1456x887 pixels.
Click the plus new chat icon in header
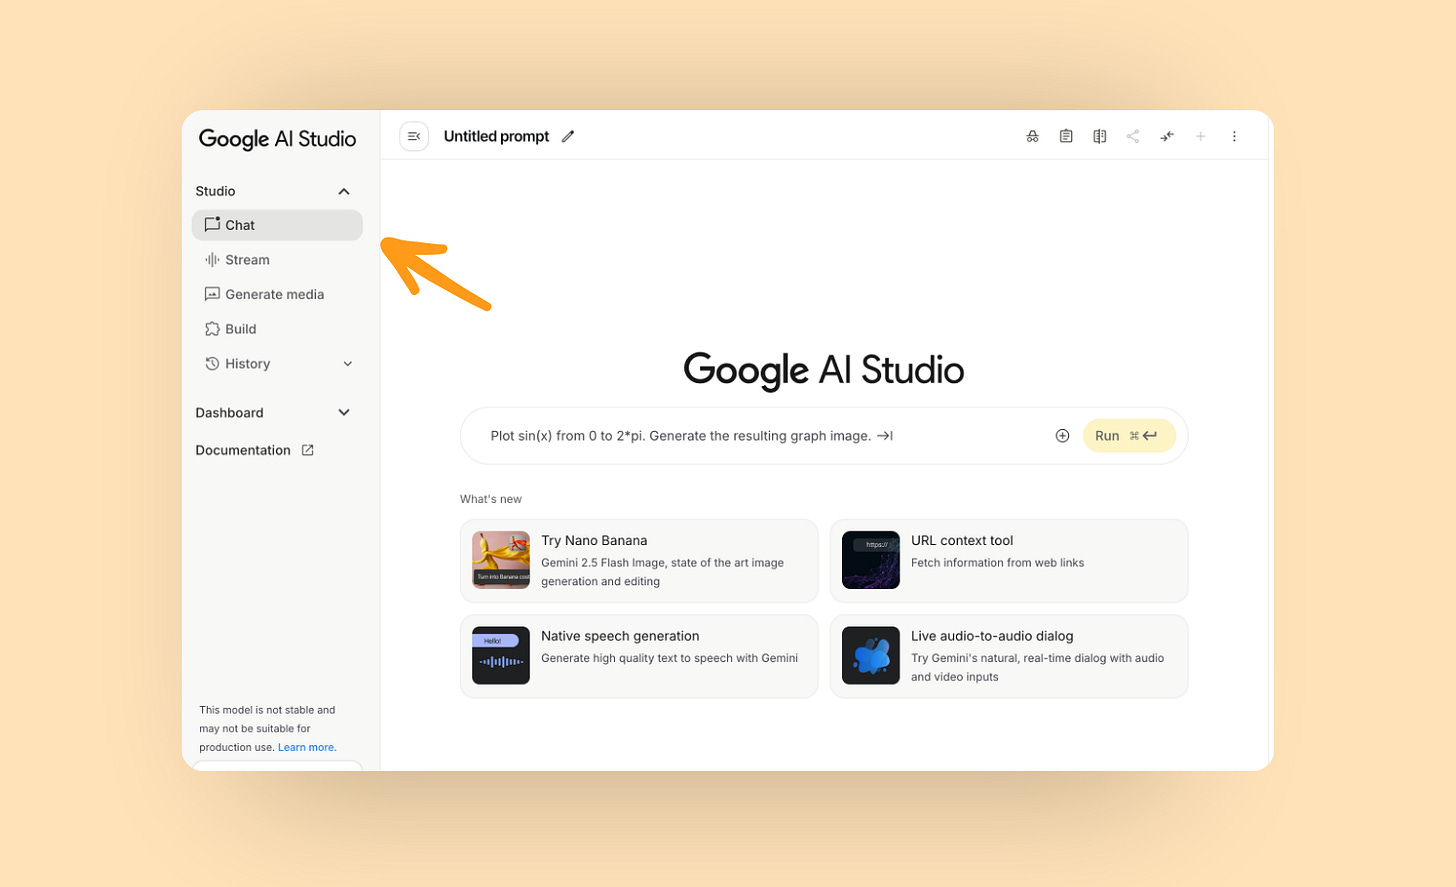tap(1200, 136)
